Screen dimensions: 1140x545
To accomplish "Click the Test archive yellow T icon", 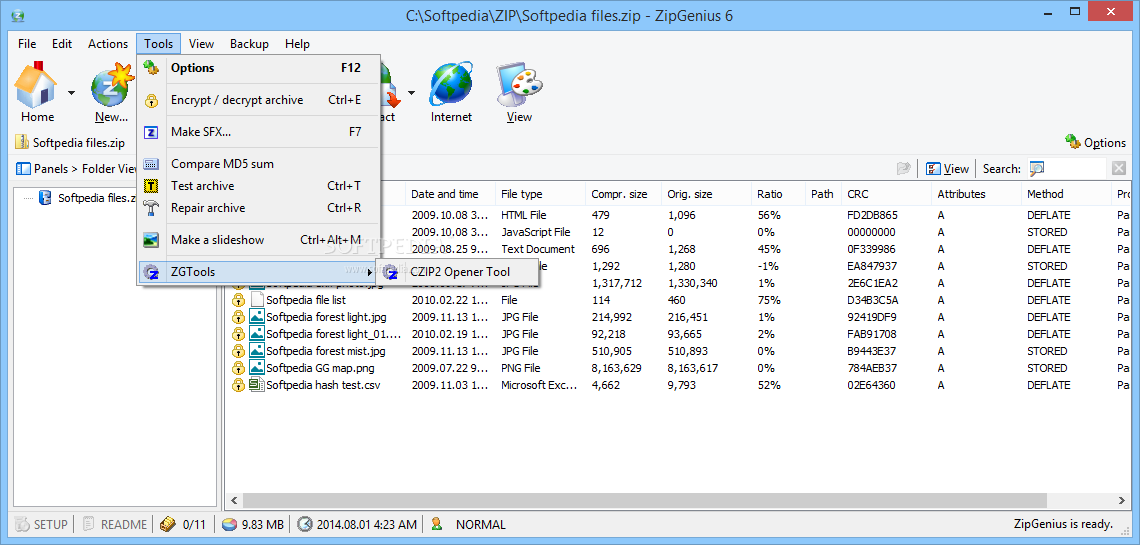I will 151,186.
